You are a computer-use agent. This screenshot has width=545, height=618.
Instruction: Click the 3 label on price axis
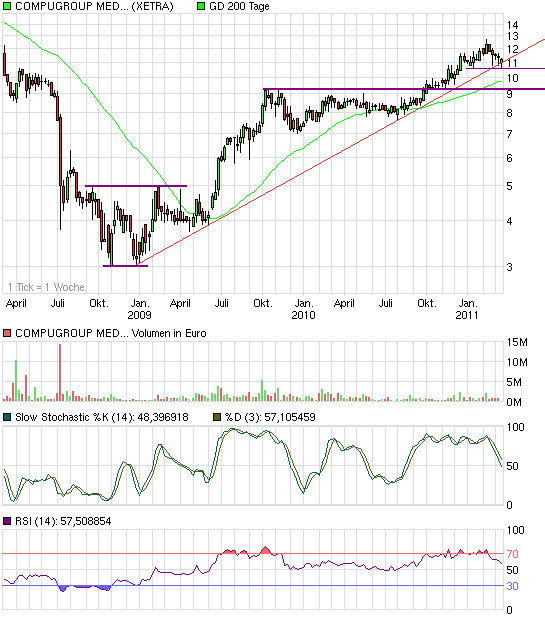pos(510,267)
